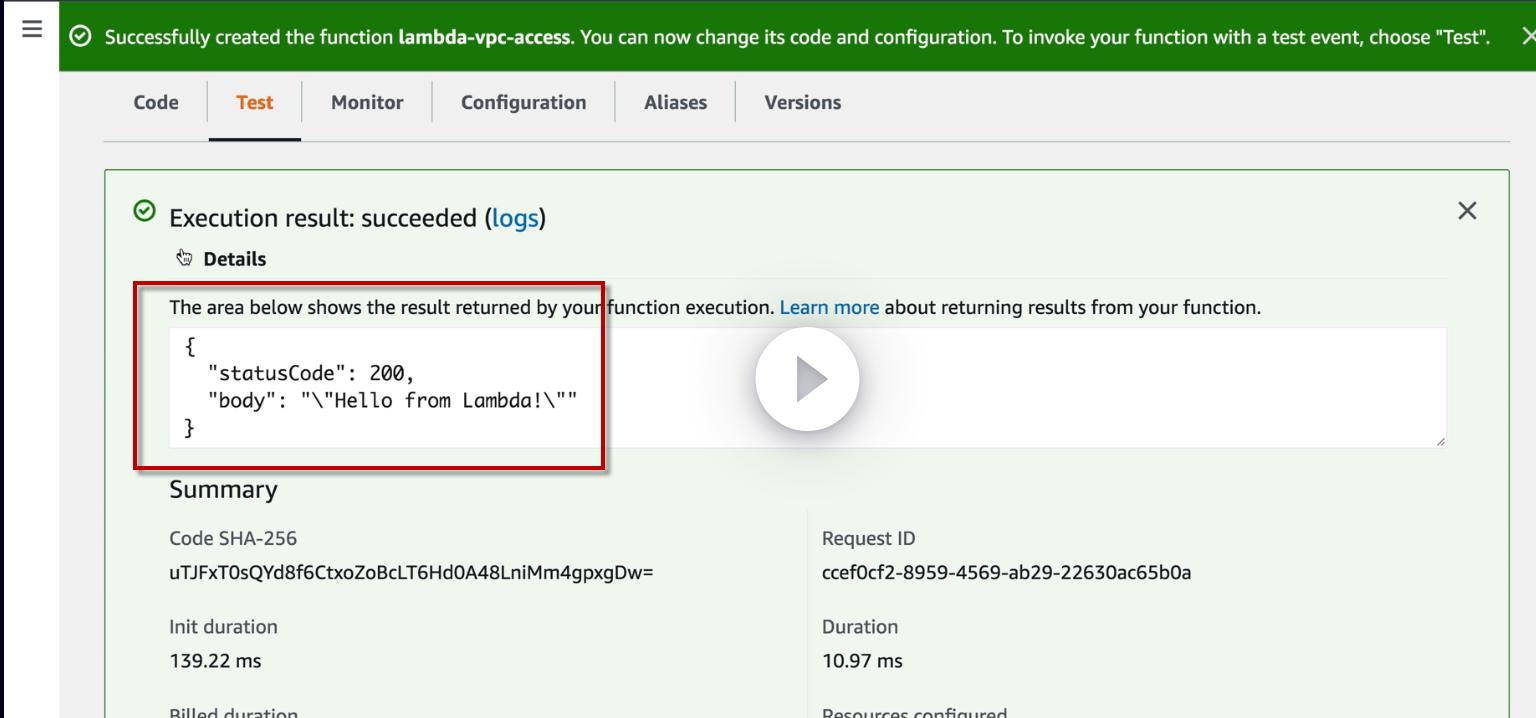Open the hamburger navigation menu
This screenshot has width=1536, height=718.
(x=32, y=29)
